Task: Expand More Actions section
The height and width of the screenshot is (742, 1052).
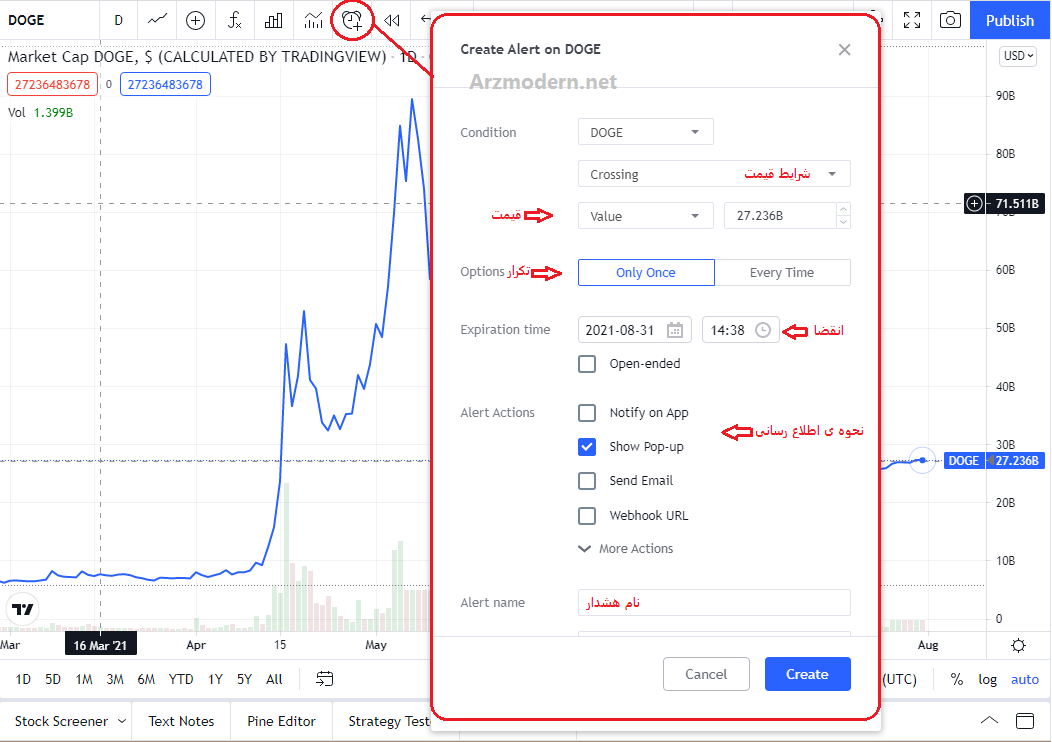Action: (625, 548)
